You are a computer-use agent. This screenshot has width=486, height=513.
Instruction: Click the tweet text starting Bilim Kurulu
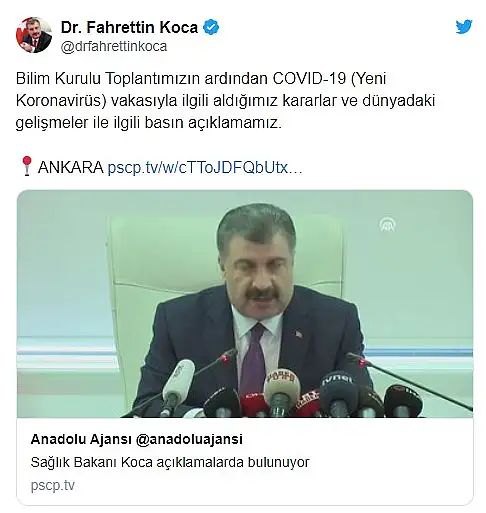tap(225, 101)
